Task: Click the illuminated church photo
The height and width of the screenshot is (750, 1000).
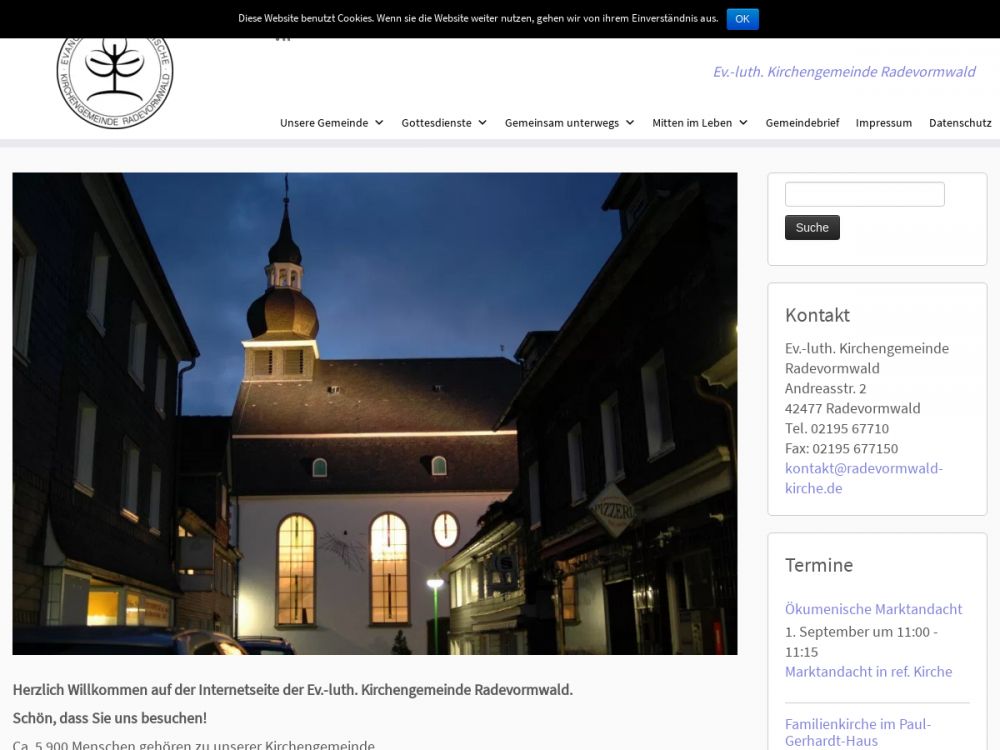Action: point(374,413)
